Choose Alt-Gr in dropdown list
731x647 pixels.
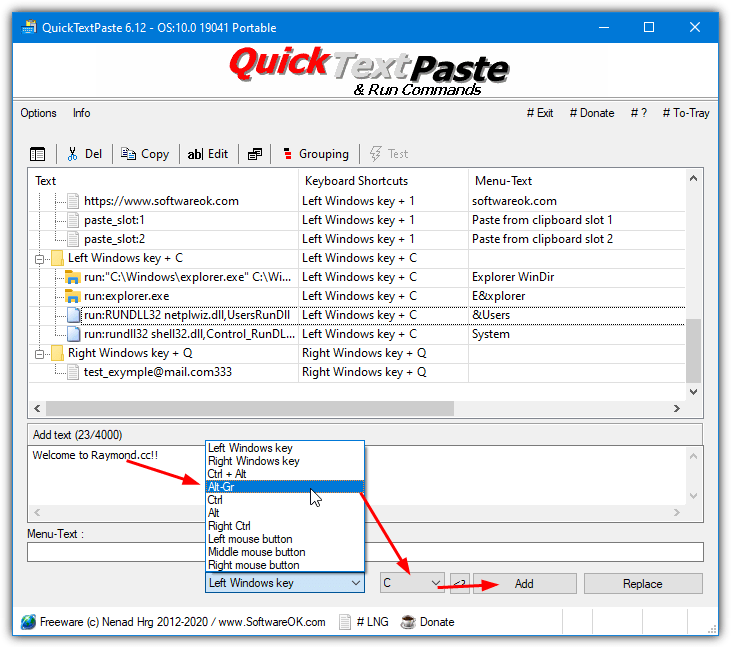point(285,487)
